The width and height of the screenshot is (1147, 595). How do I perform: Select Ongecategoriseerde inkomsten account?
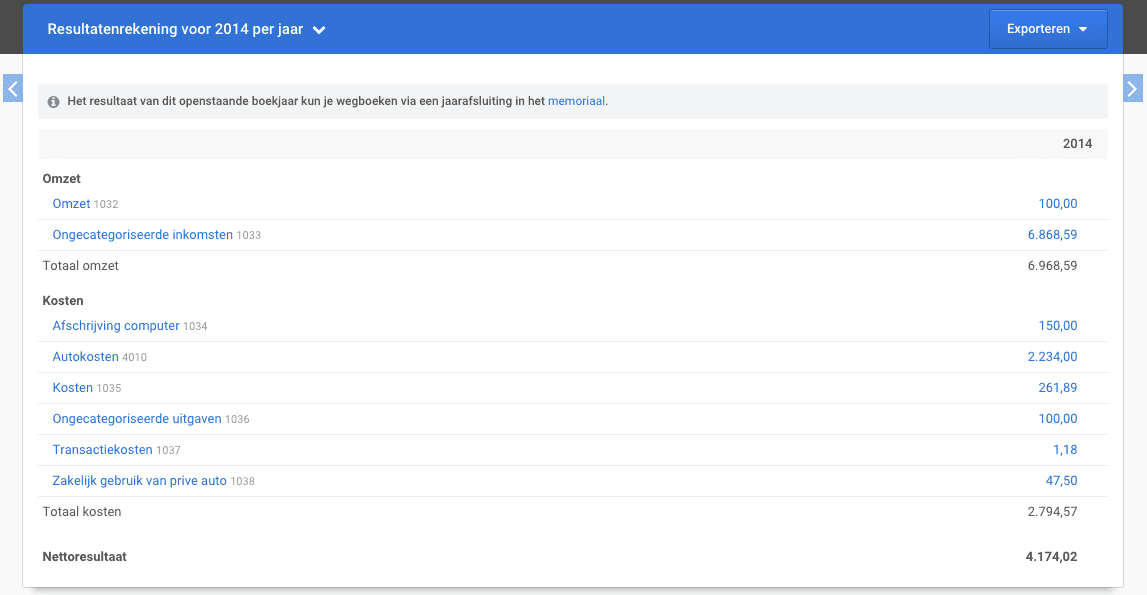(x=142, y=235)
